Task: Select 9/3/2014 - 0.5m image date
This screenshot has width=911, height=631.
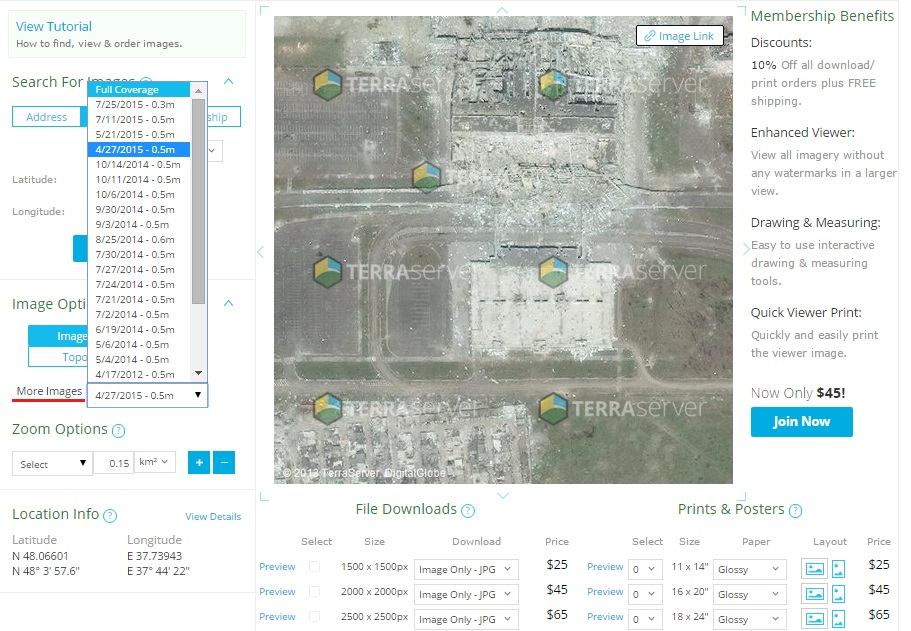Action: pyautogui.click(x=139, y=224)
